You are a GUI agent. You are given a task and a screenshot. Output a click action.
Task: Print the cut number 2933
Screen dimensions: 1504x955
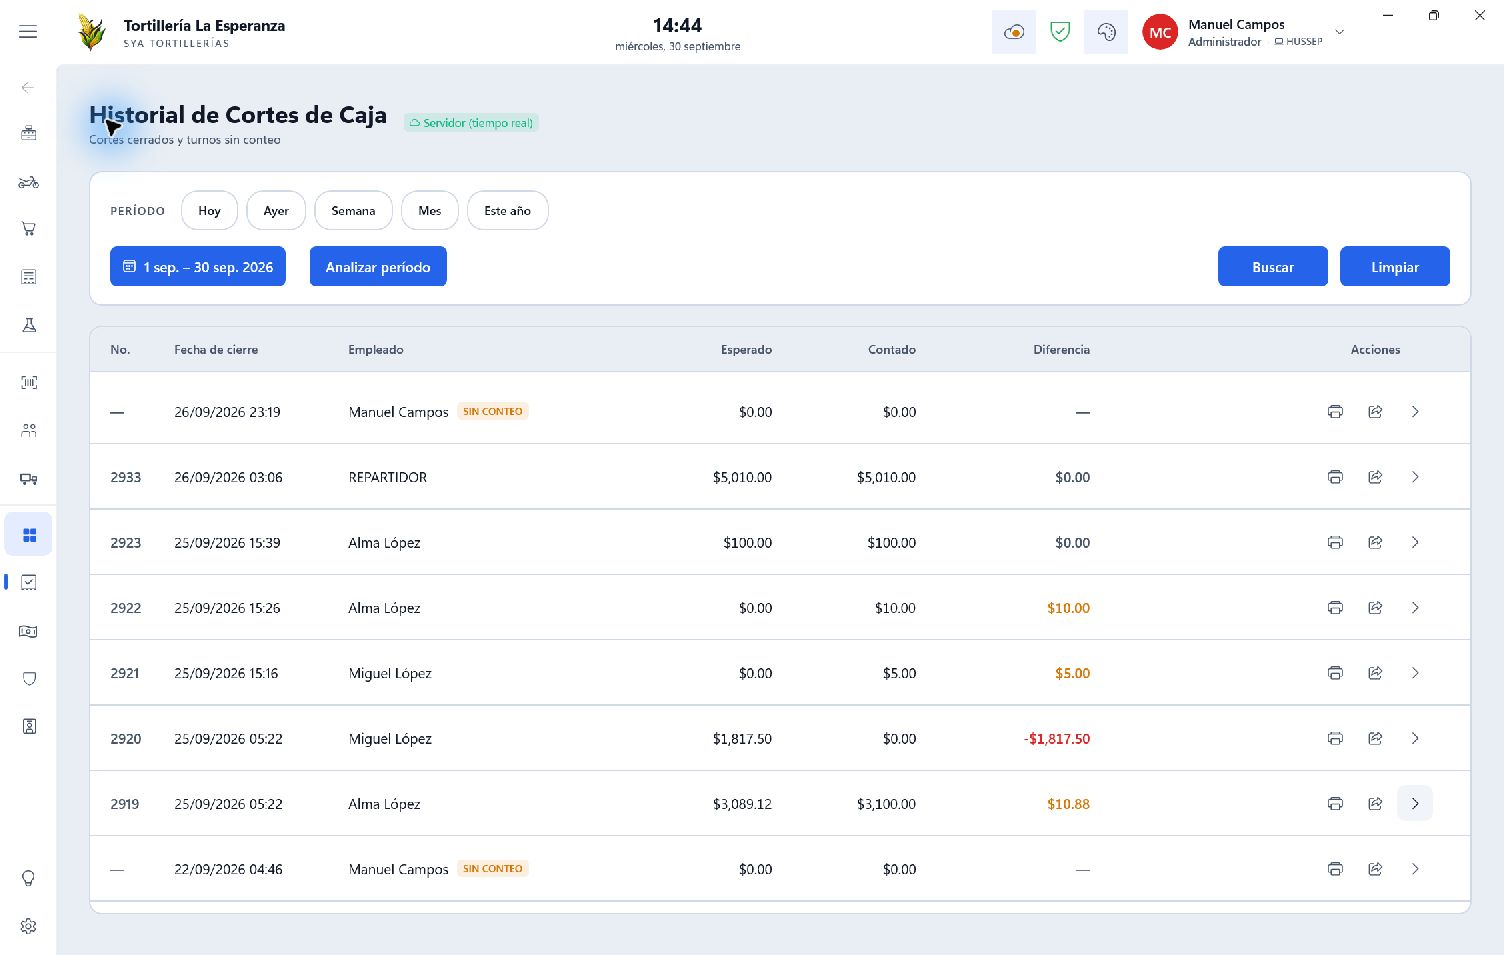[1335, 477]
